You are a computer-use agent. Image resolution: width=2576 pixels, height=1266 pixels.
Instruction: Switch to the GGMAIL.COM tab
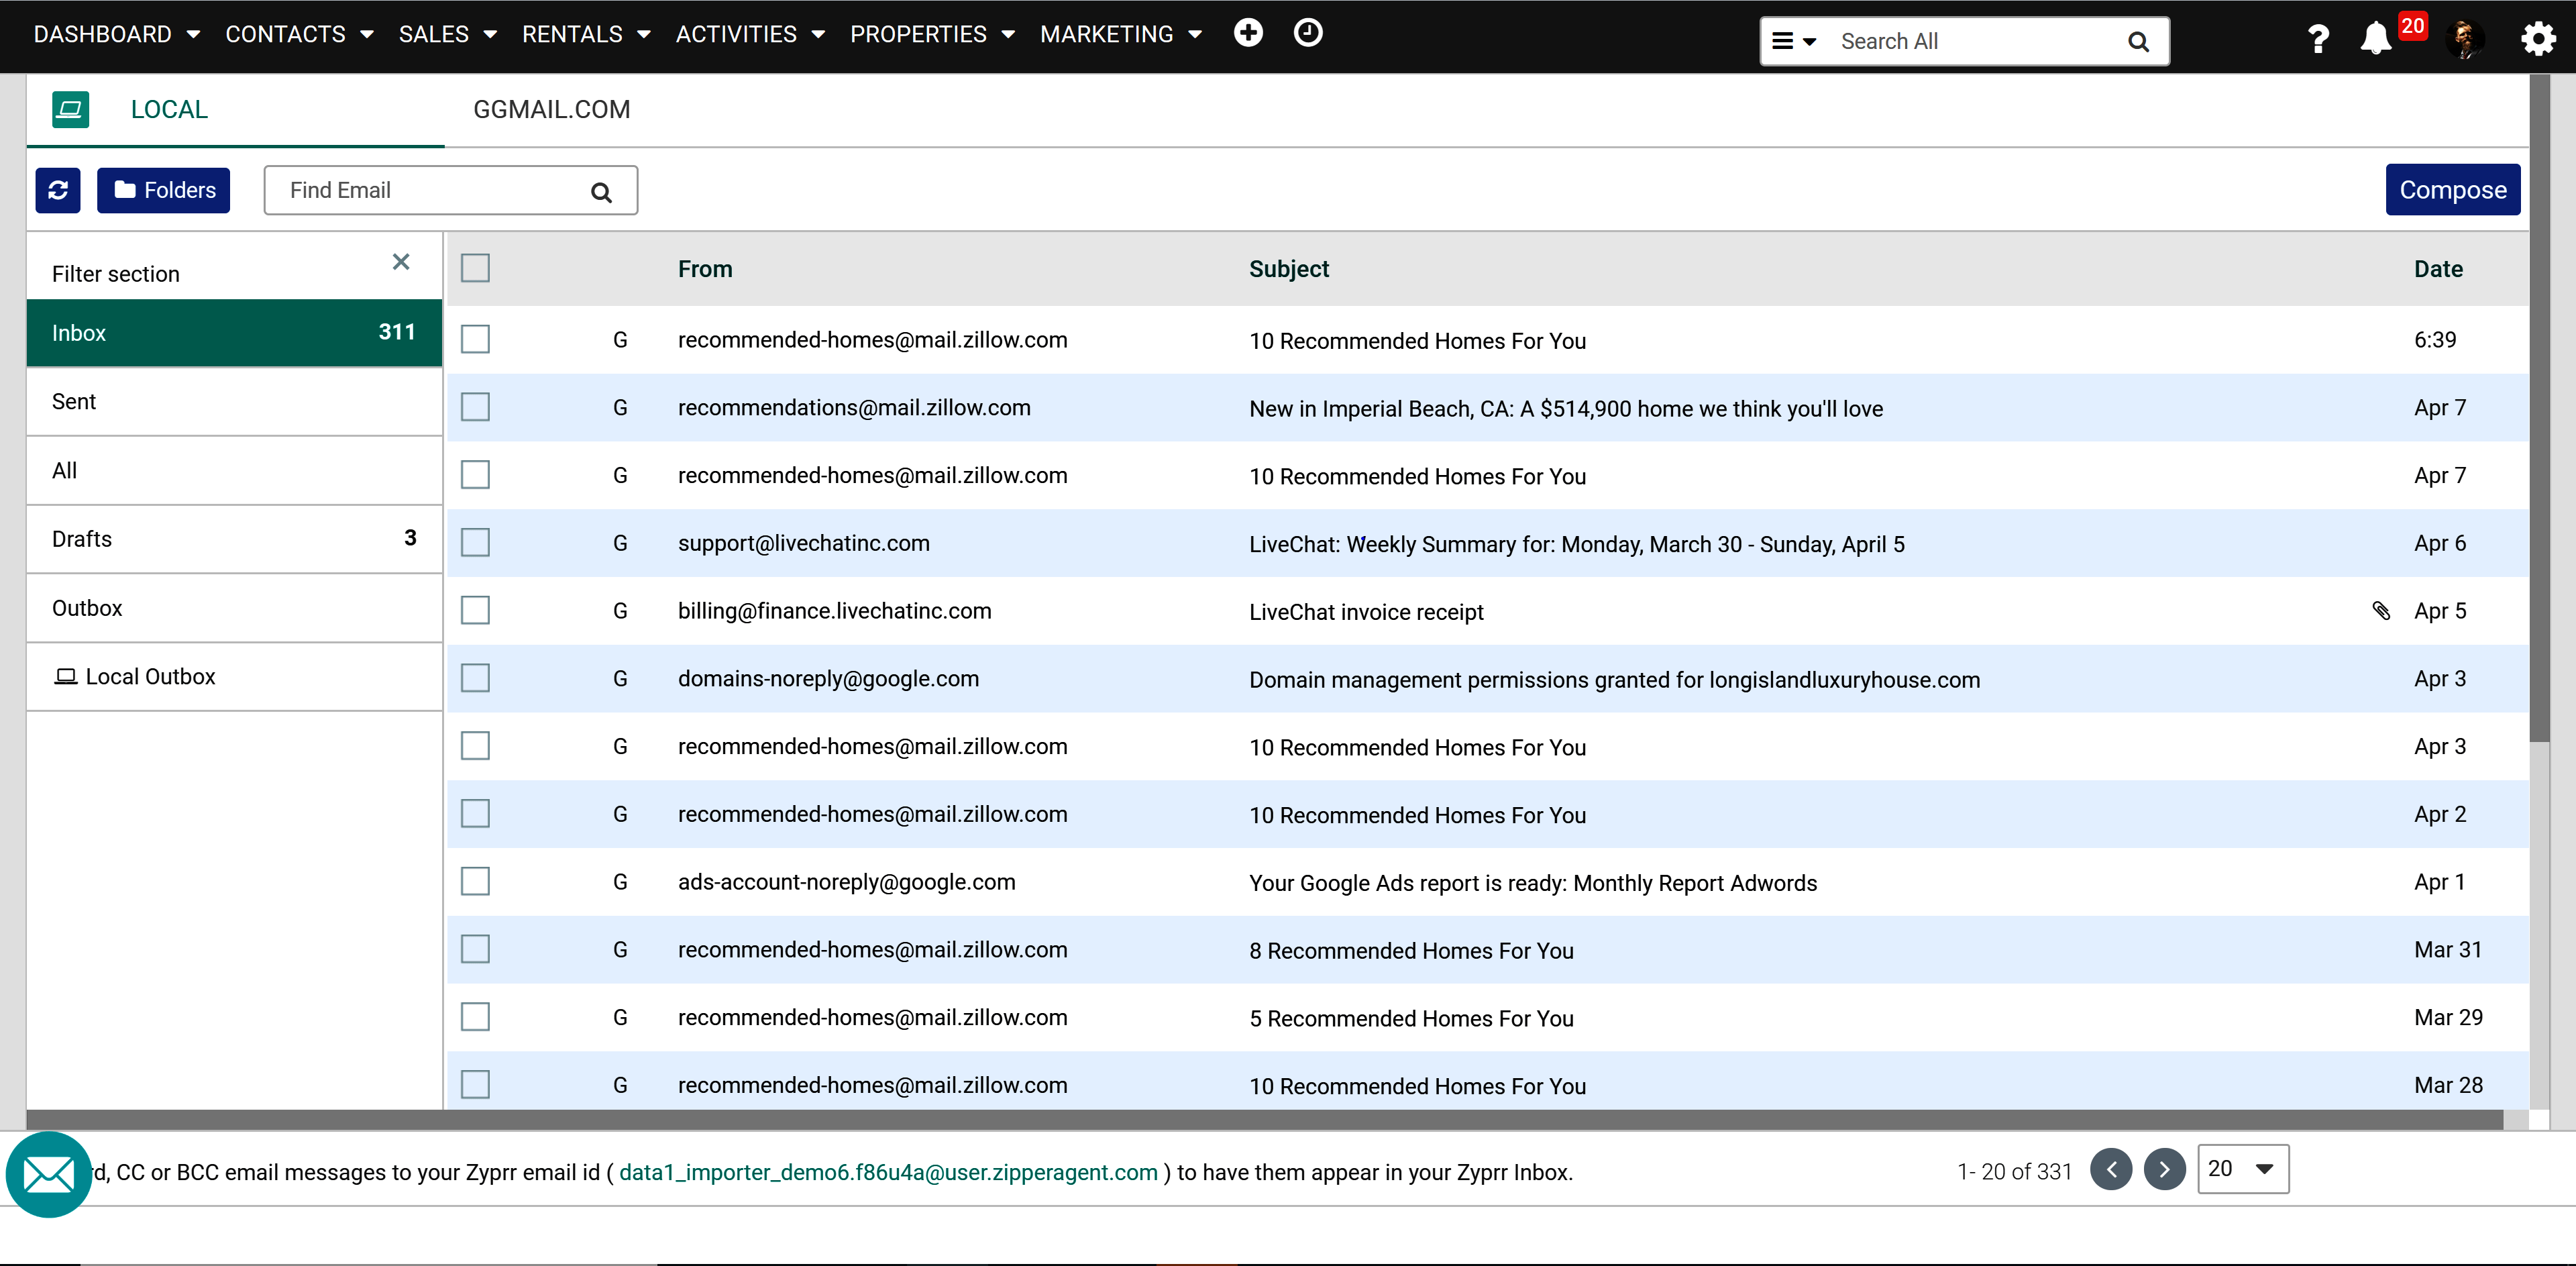(551, 110)
